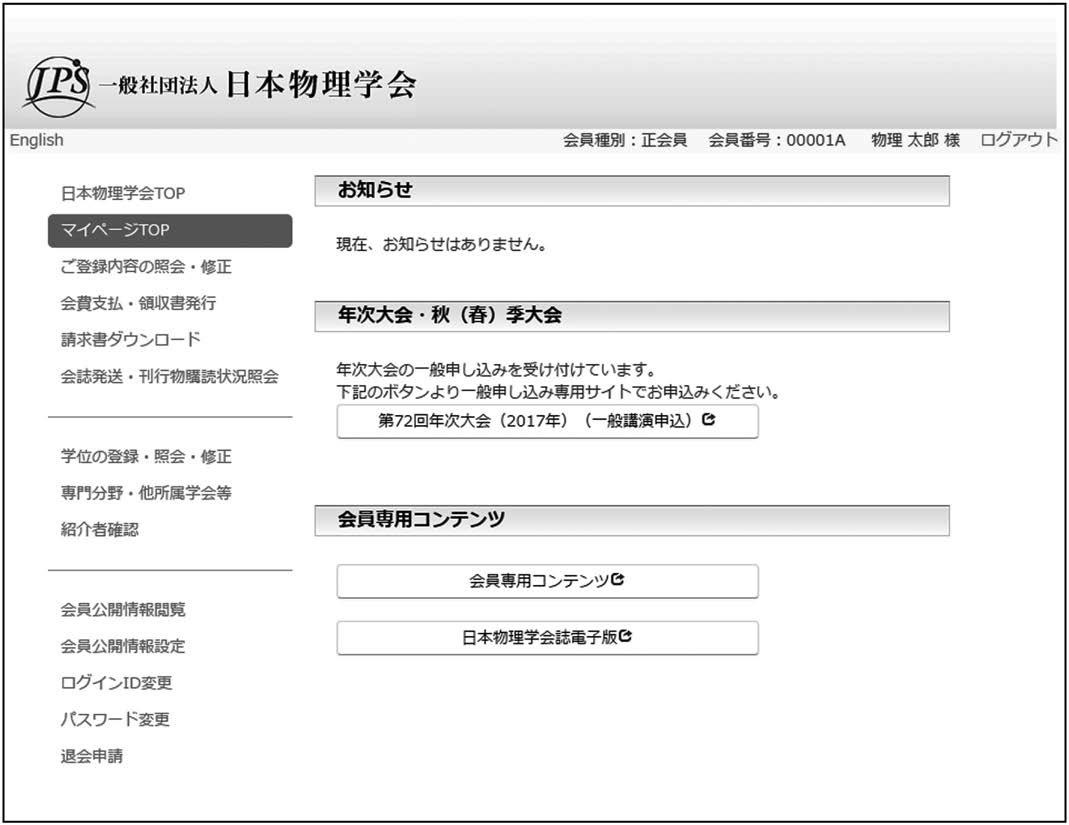Go to 専門分野・他所属学会等

[x=146, y=493]
